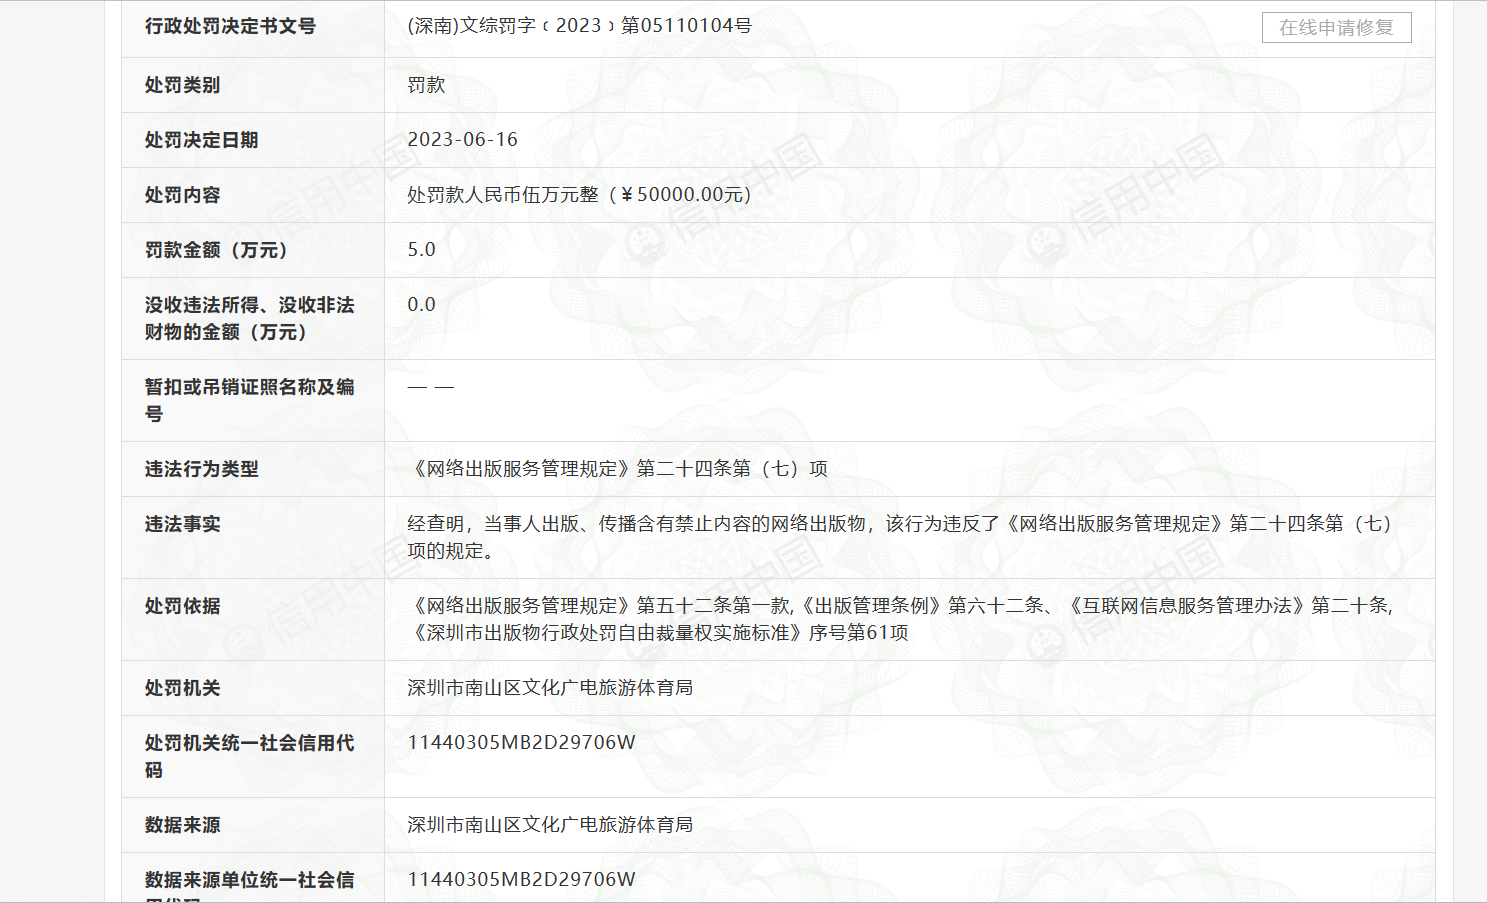Click the document number (深南)文综罚字 value
The width and height of the screenshot is (1487, 903).
tap(579, 26)
